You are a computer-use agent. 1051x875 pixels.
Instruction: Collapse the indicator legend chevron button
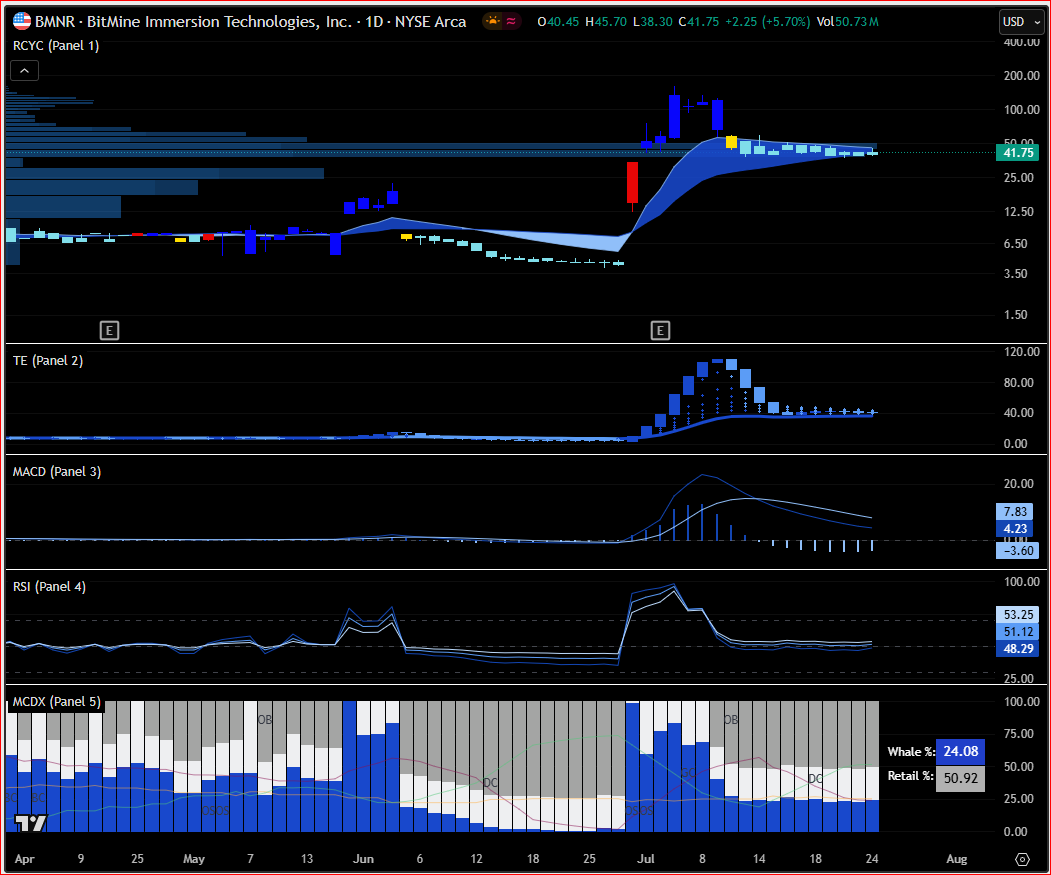tap(25, 70)
